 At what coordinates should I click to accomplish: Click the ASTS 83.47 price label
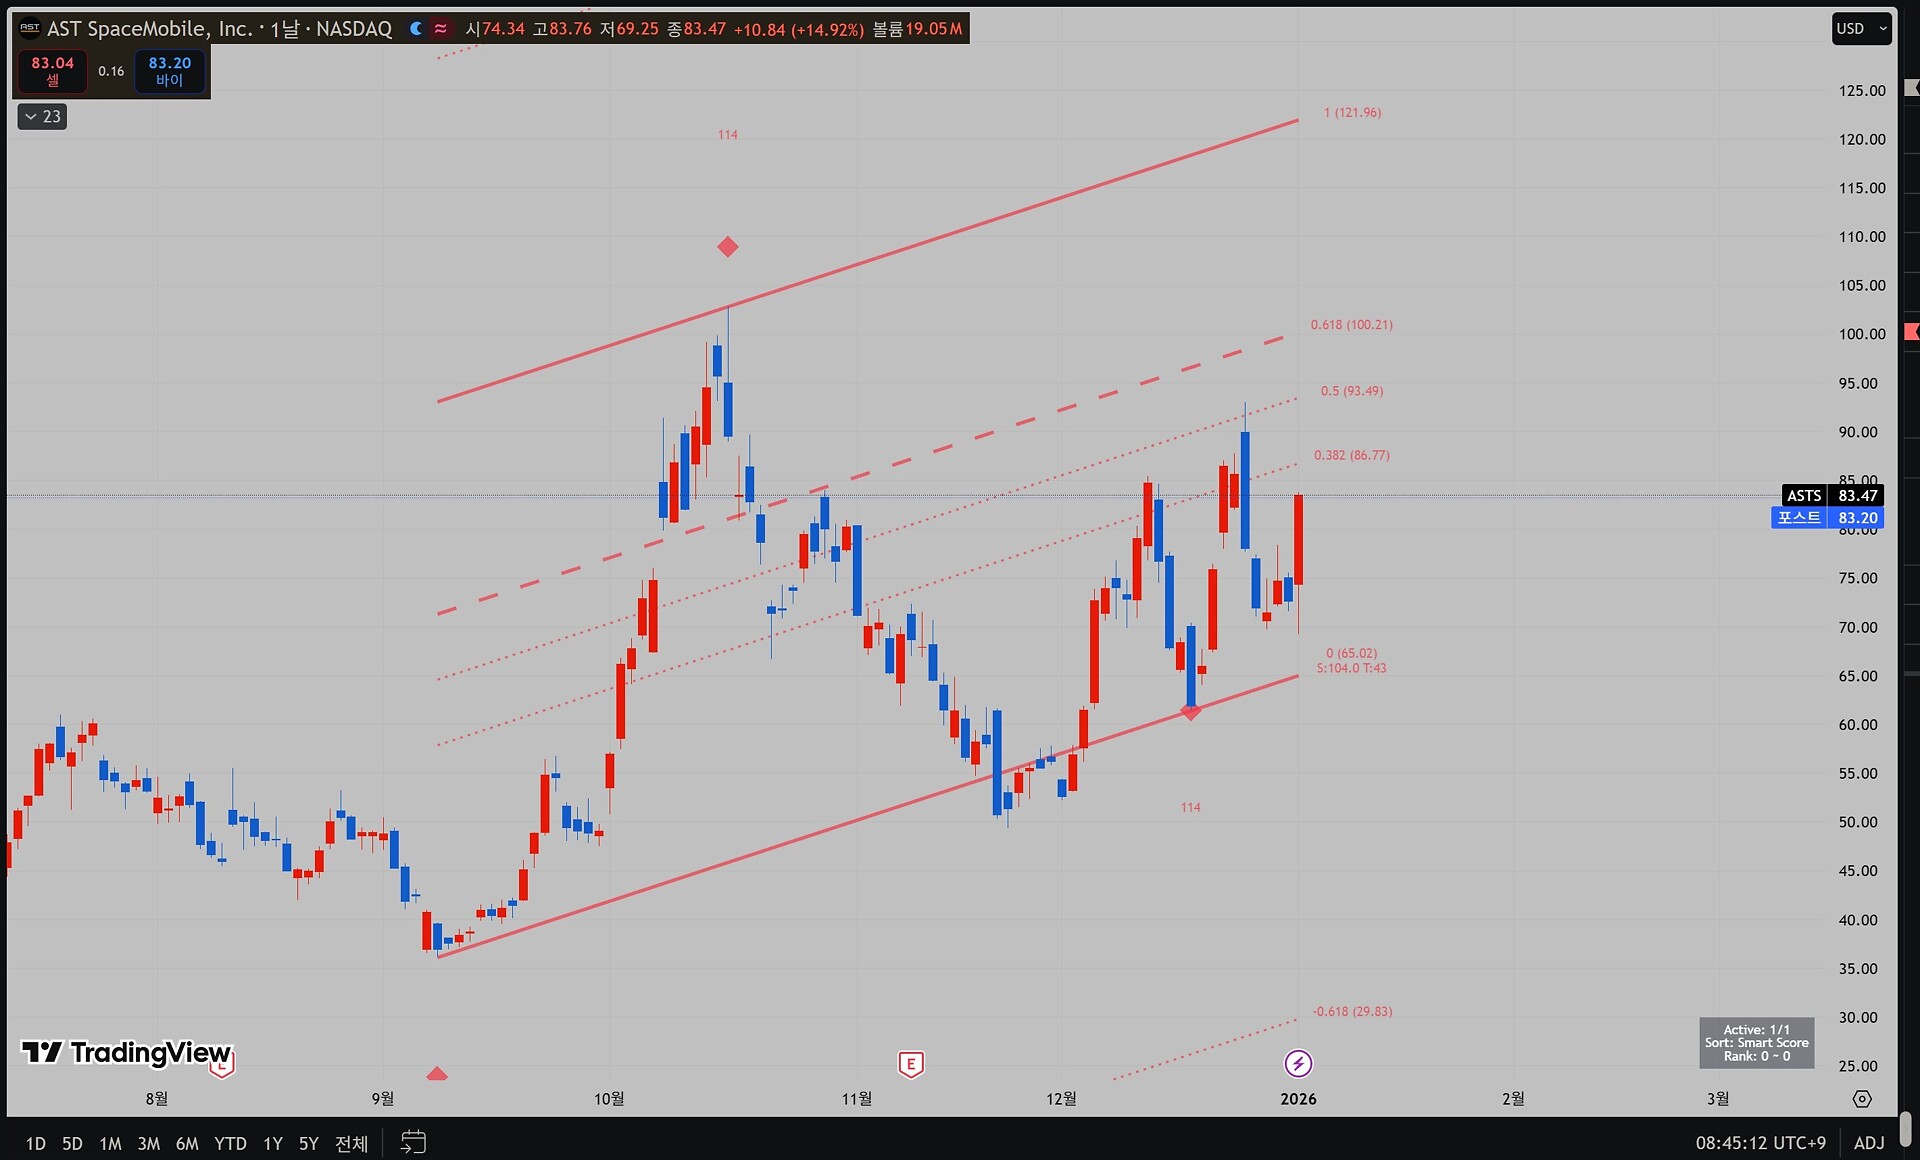tap(1832, 495)
